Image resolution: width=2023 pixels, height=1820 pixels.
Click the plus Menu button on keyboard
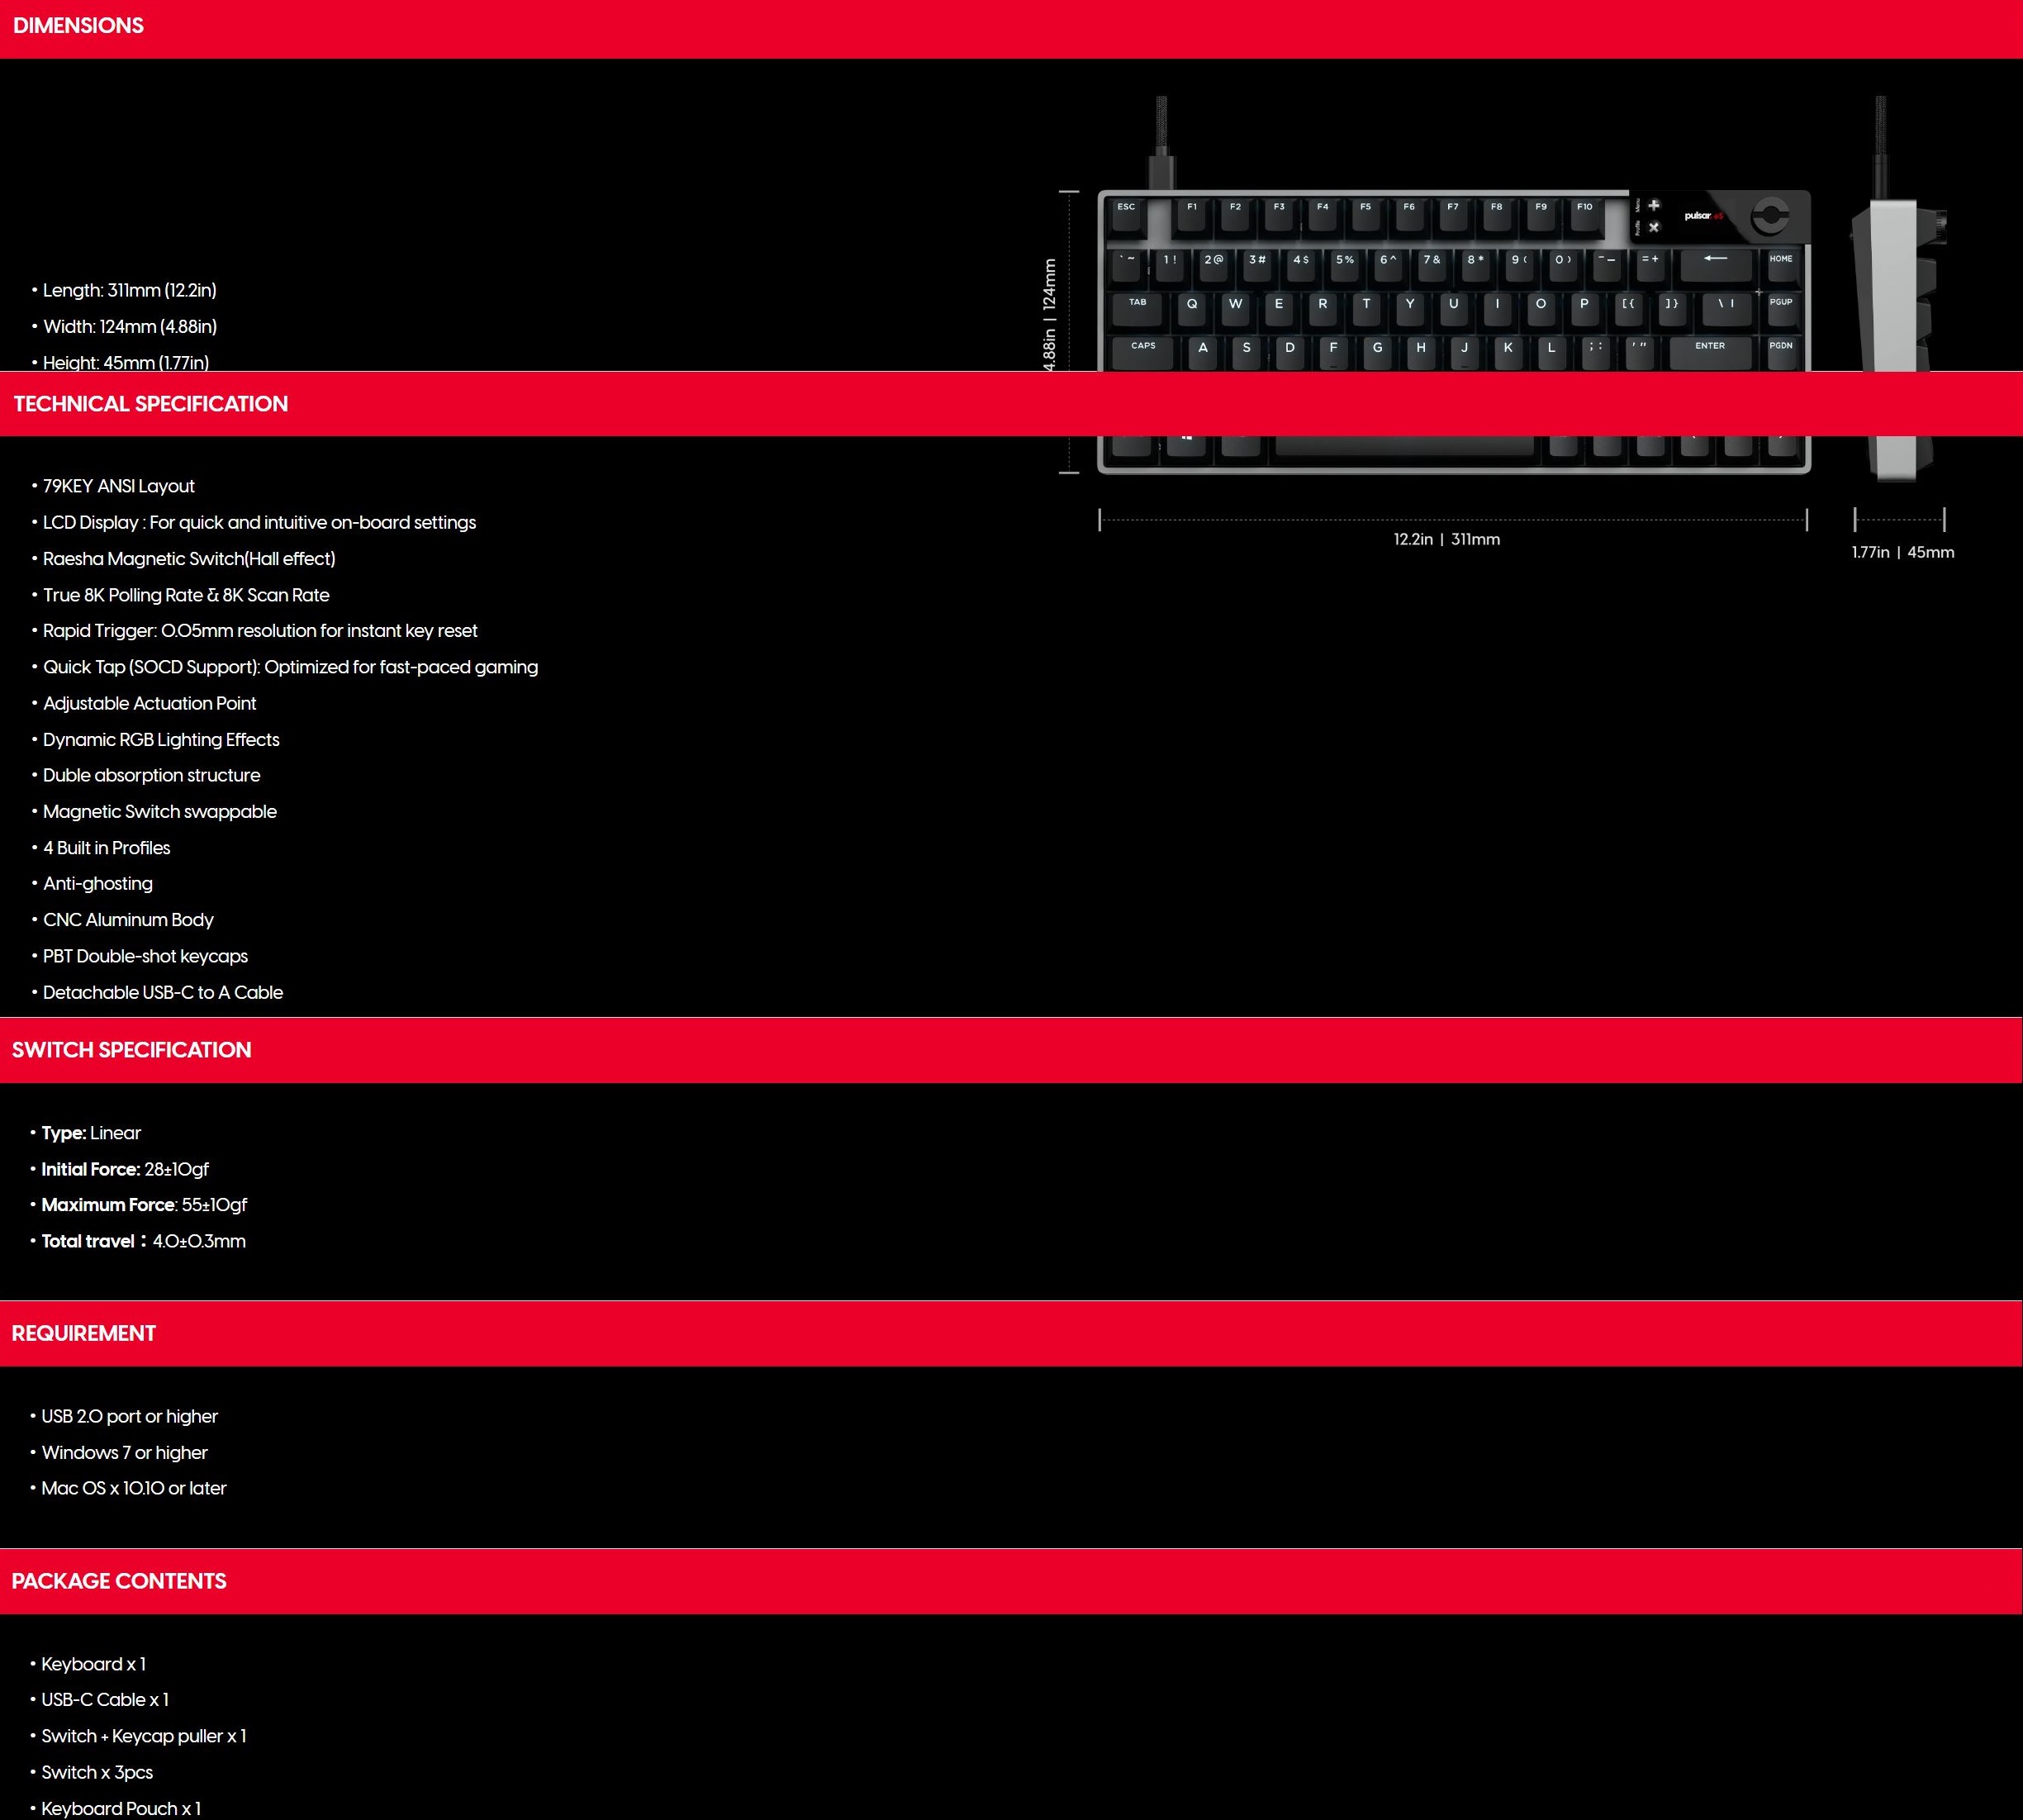(x=1654, y=205)
